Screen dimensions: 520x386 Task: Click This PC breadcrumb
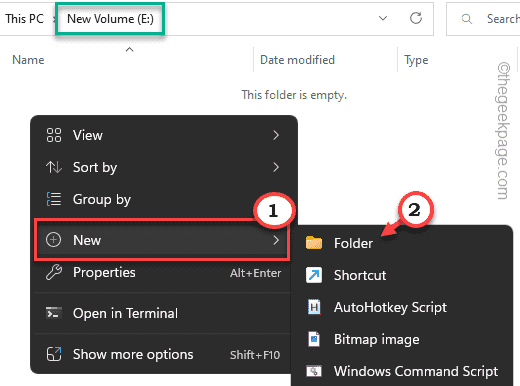24,19
